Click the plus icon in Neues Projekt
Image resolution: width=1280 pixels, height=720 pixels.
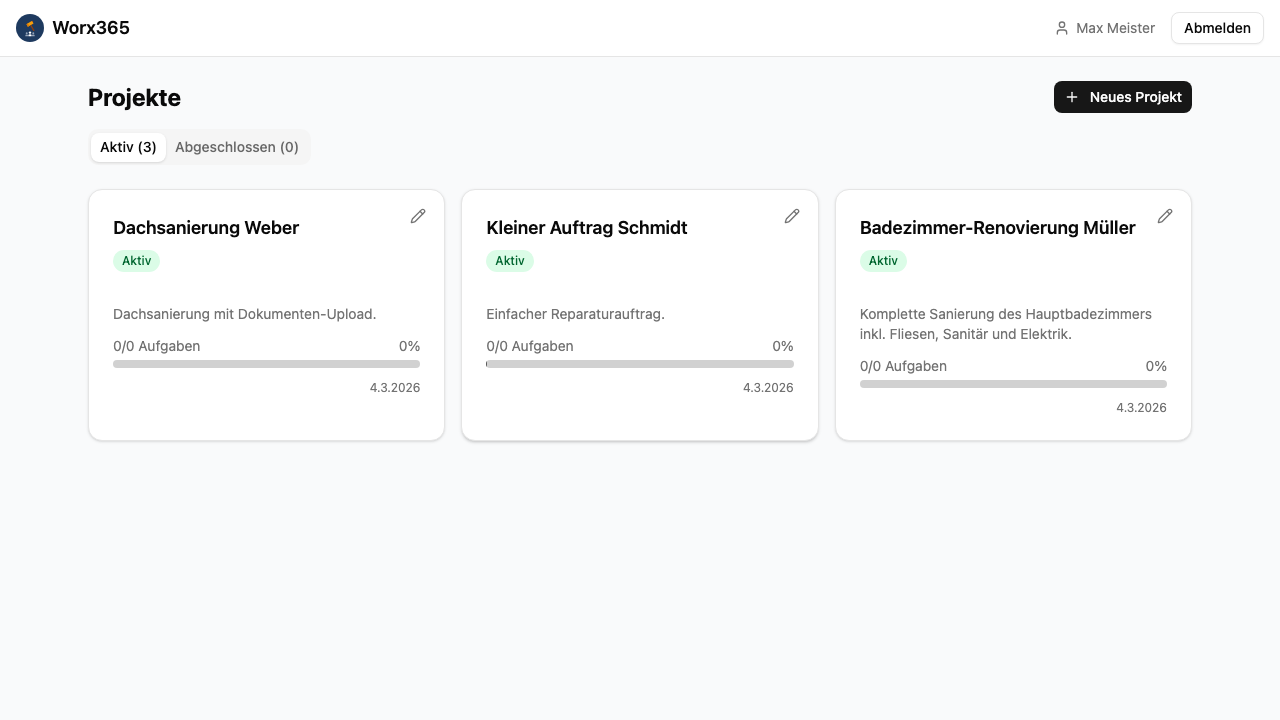1072,97
